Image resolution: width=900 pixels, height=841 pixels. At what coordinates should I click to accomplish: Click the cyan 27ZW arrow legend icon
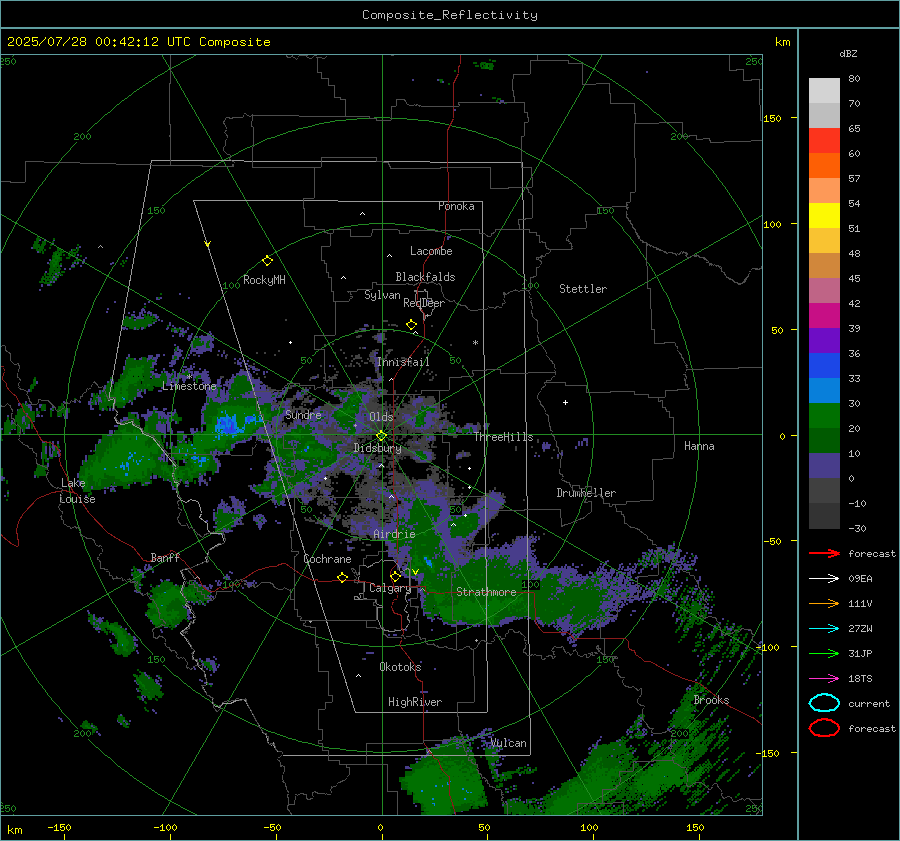[x=824, y=629]
